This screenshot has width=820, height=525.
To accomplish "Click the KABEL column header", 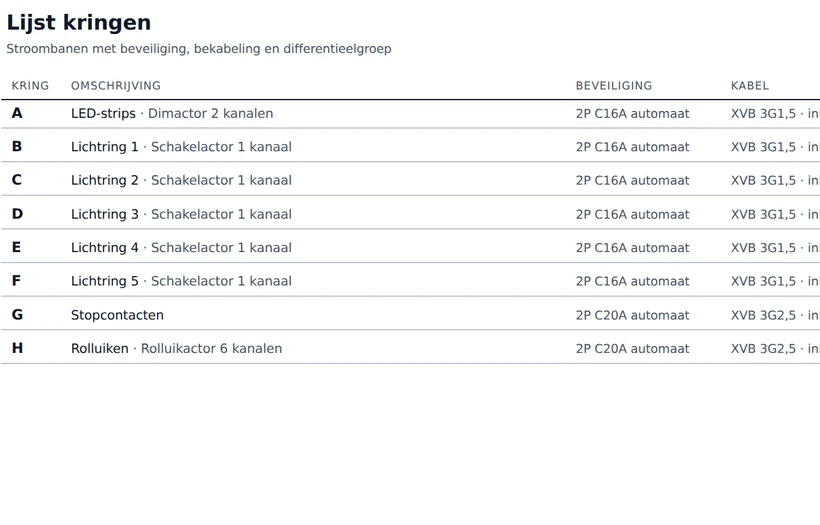I will coord(750,86).
